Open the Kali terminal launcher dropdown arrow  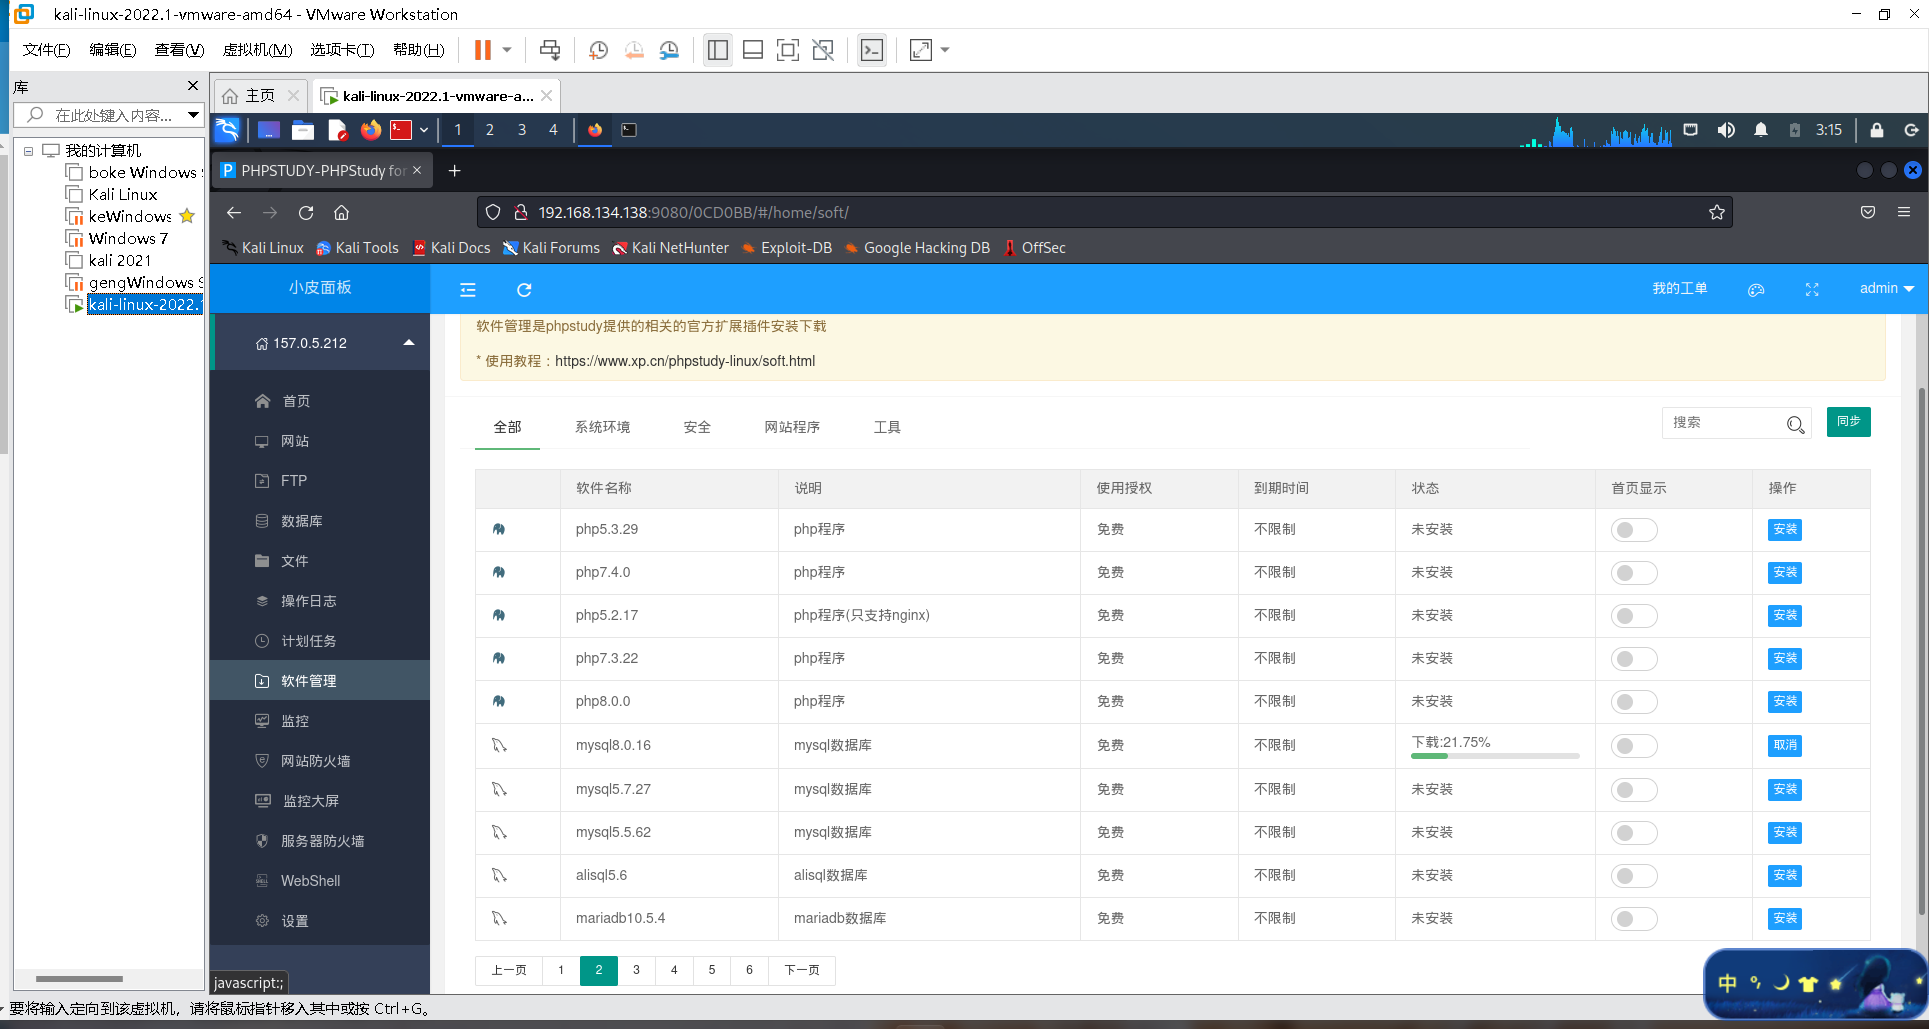424,130
